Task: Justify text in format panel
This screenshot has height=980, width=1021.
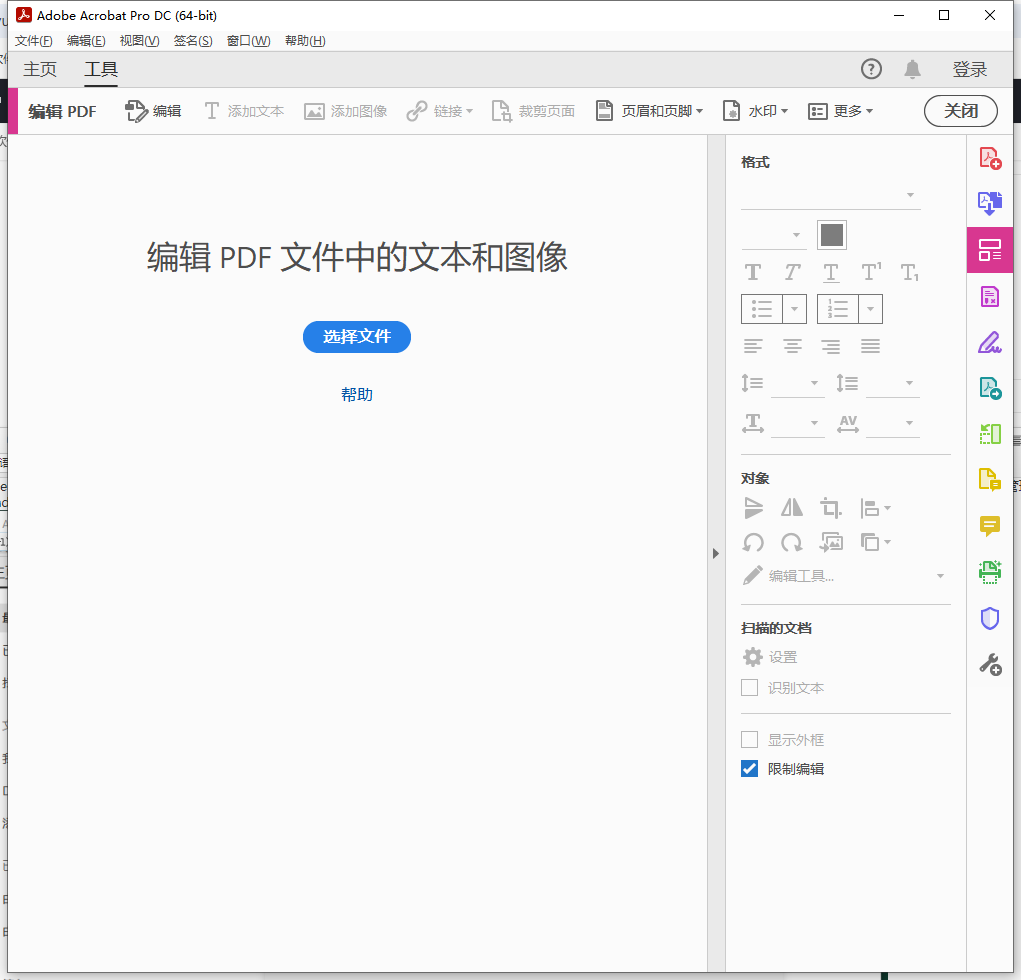Action: (871, 346)
